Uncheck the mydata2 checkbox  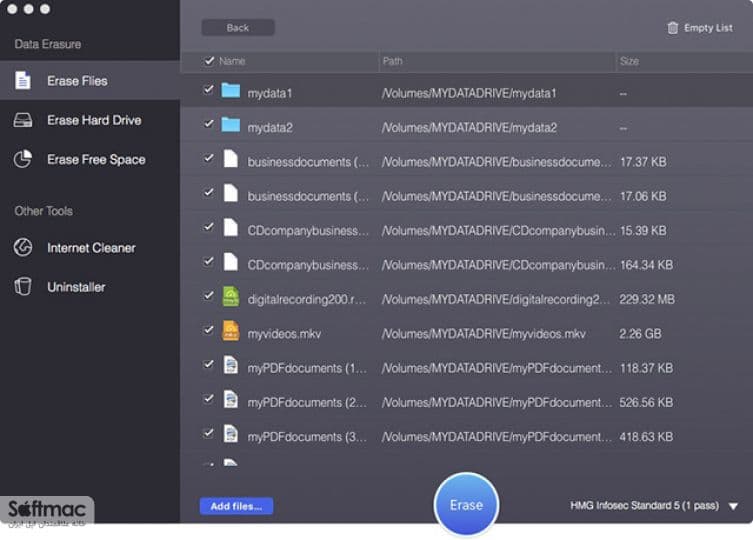[x=208, y=124]
